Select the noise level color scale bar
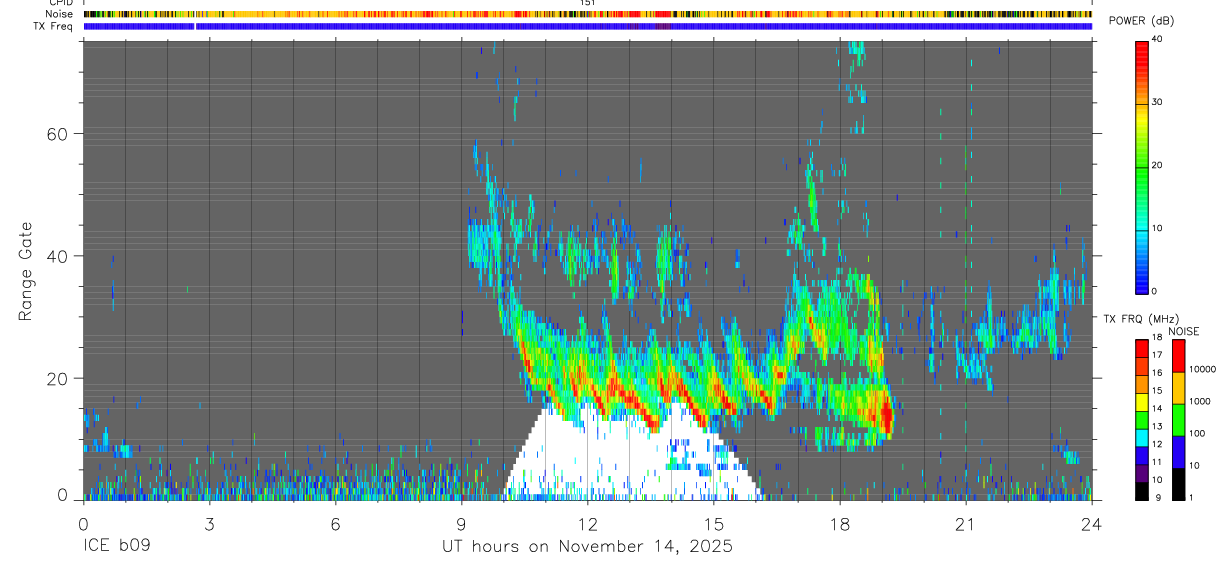The image size is (1228, 567). tap(1179, 419)
